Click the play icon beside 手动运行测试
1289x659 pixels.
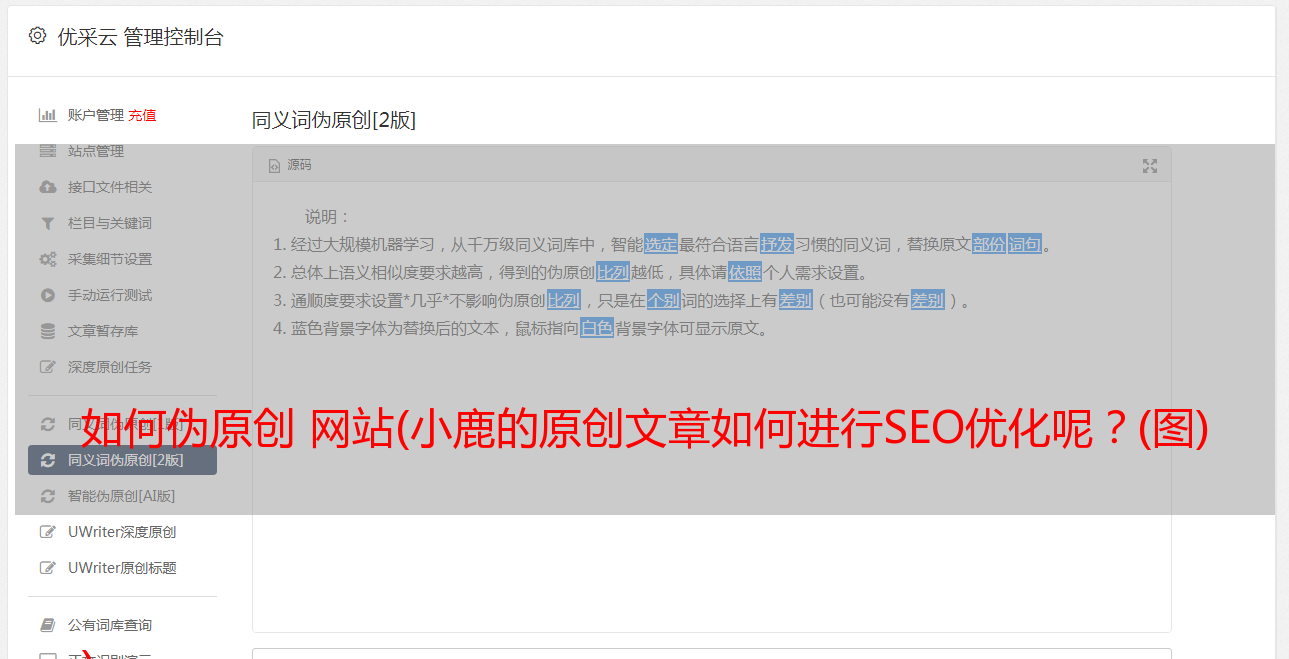tap(47, 295)
